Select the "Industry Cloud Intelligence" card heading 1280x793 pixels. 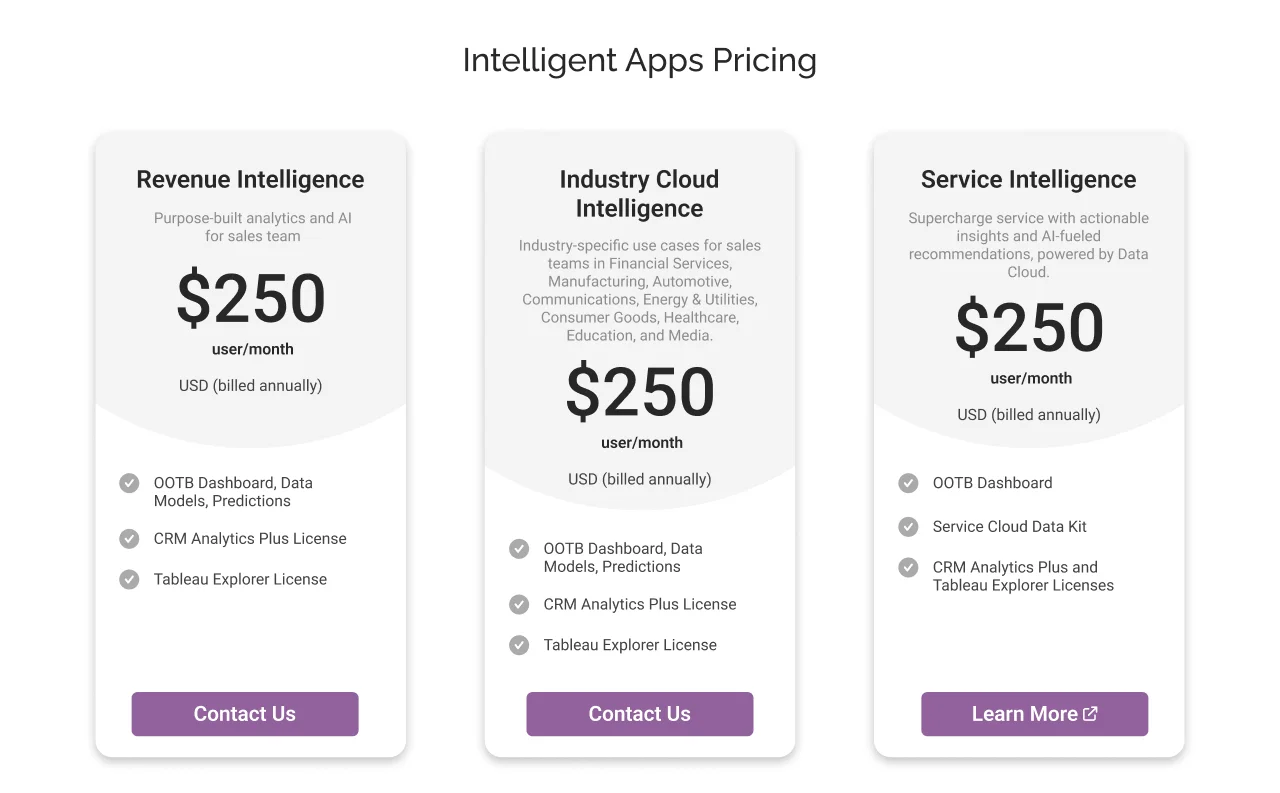[639, 194]
